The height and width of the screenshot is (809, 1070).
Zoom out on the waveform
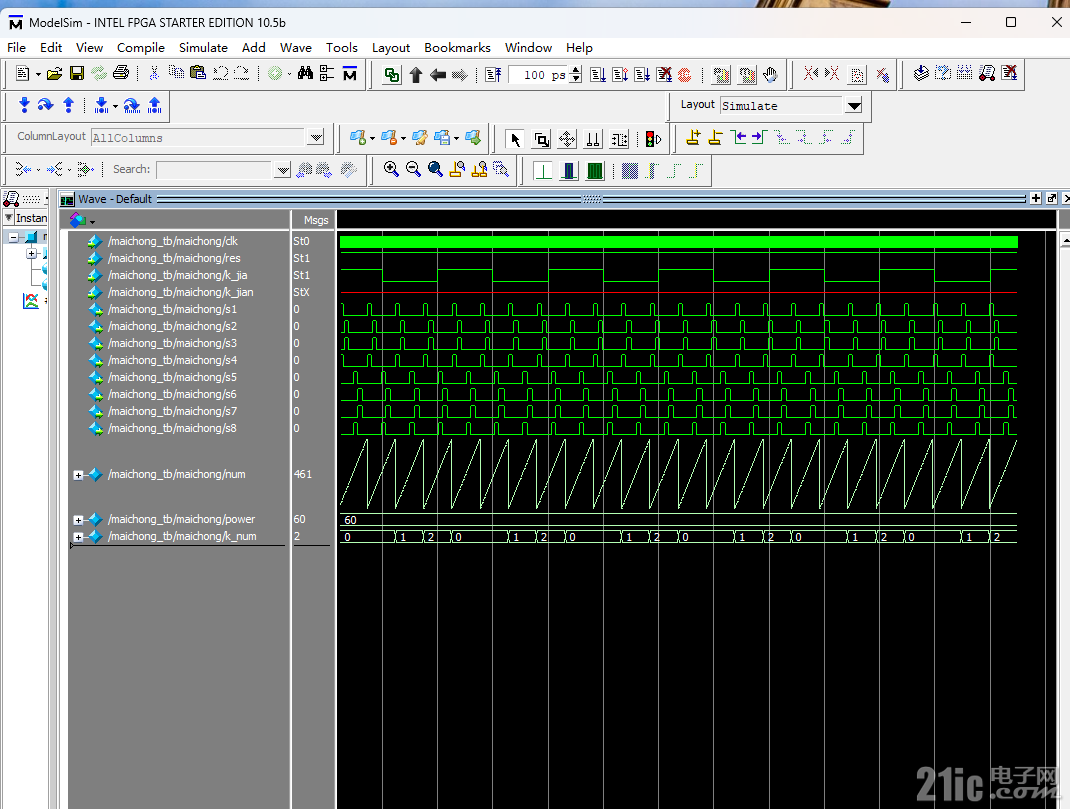click(413, 169)
